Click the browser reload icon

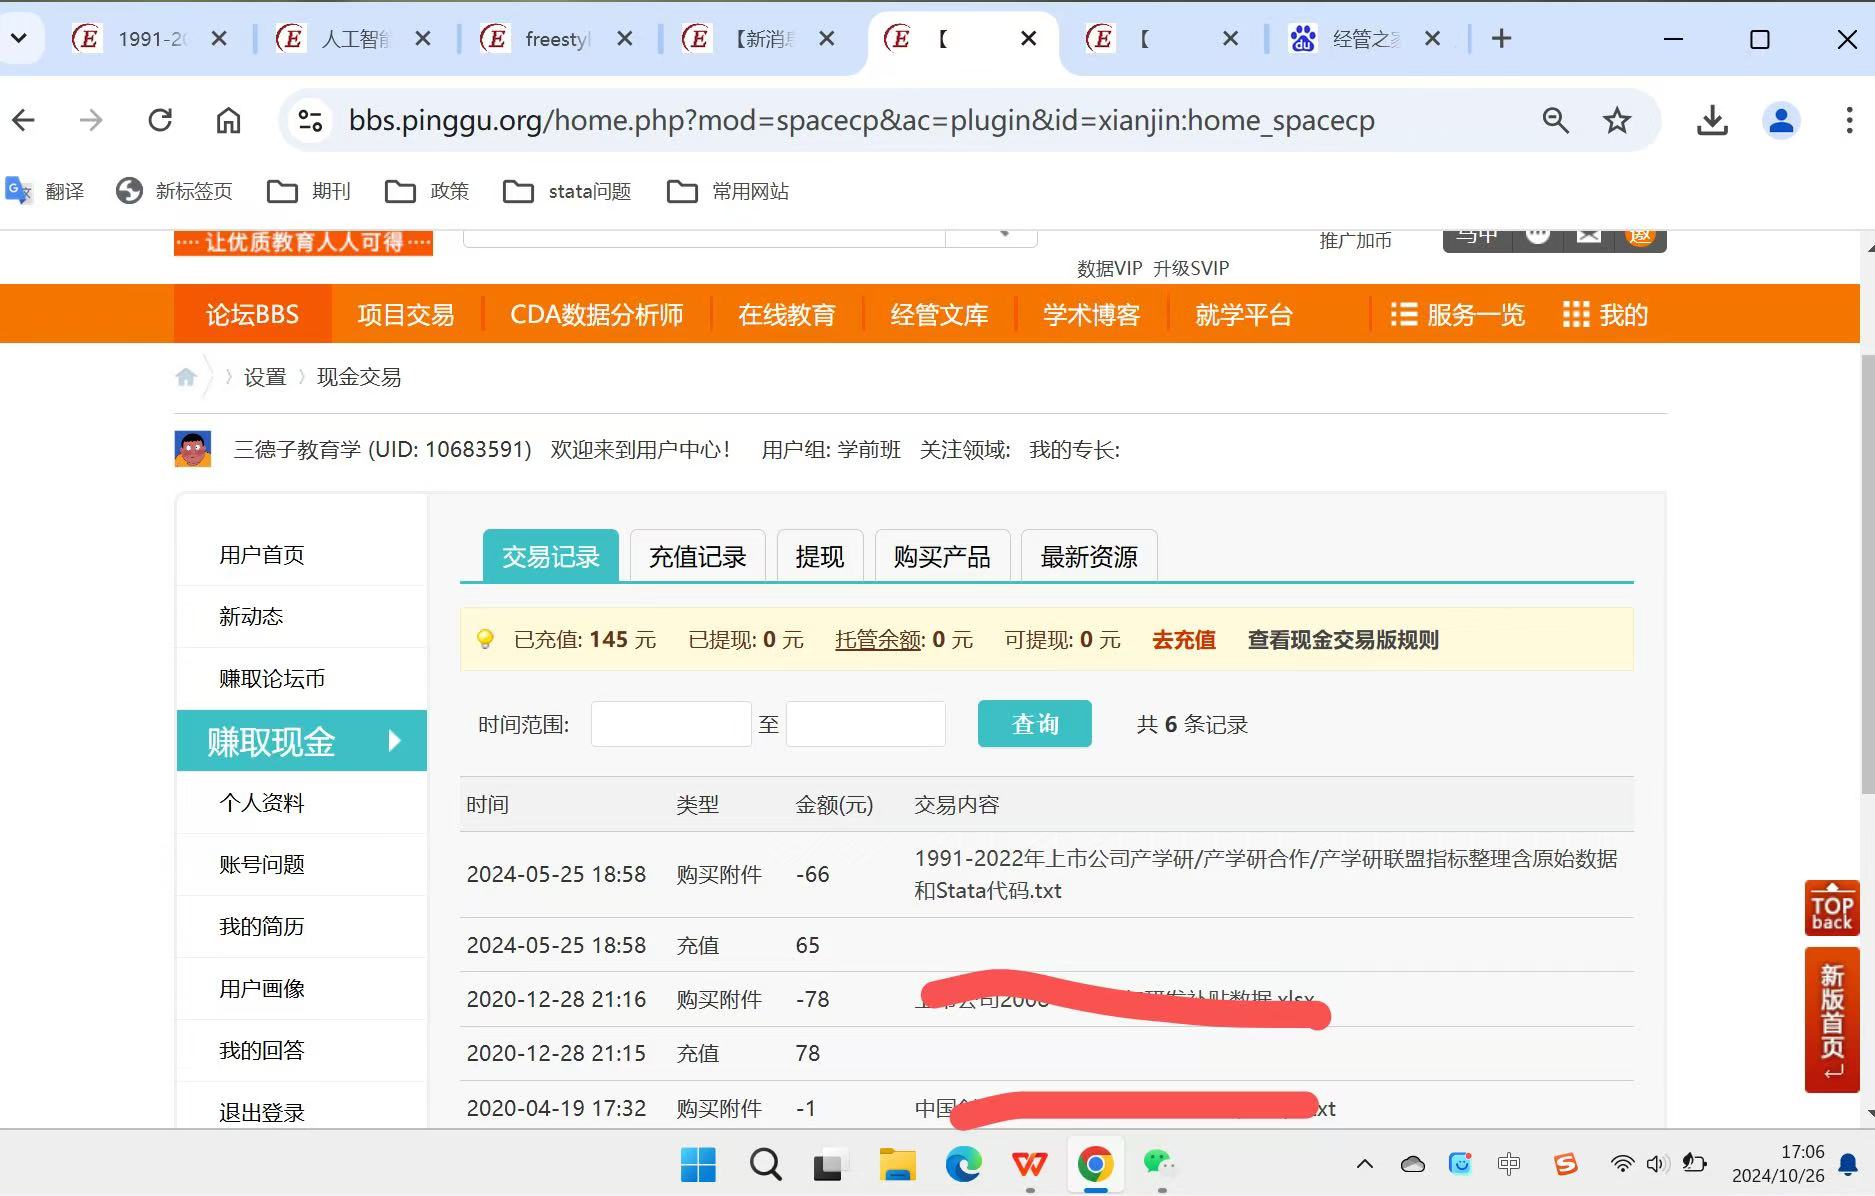(160, 121)
